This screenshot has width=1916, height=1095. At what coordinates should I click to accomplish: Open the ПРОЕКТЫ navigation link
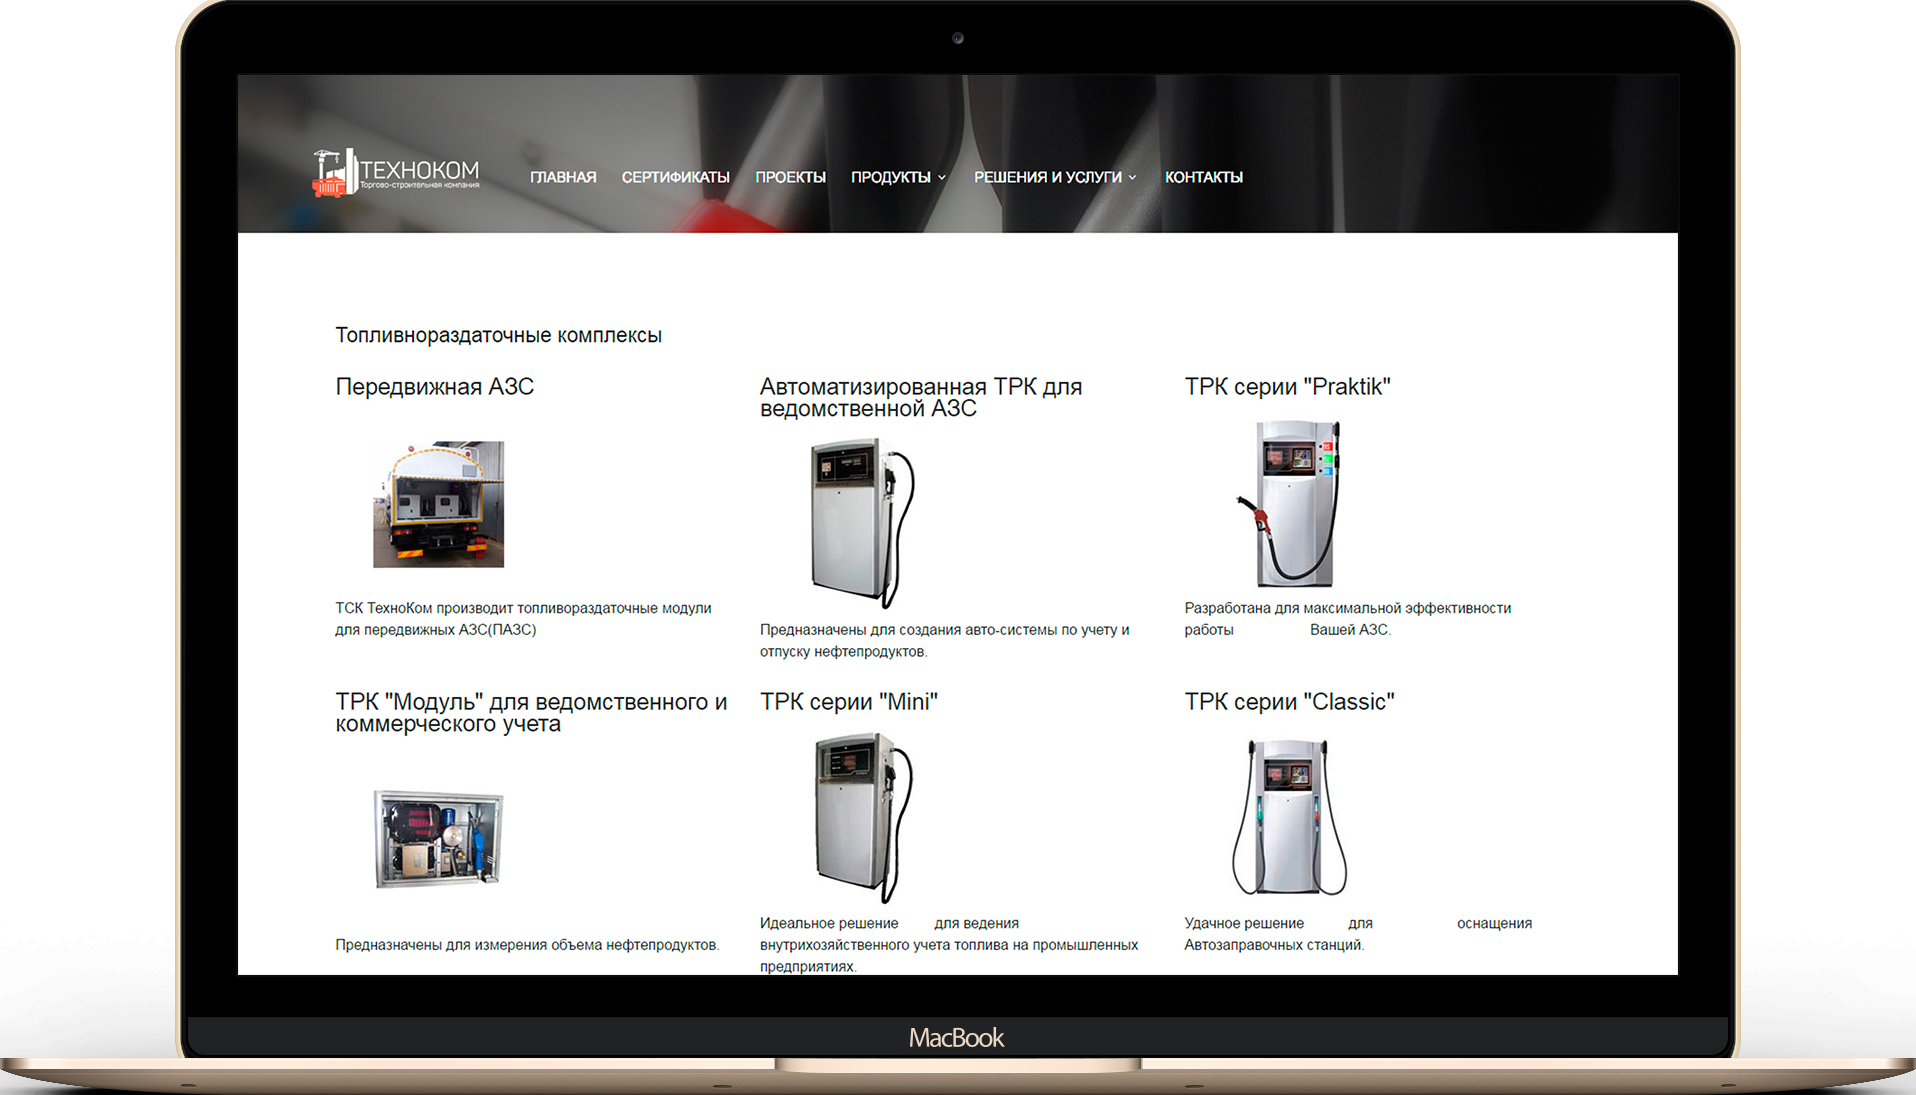click(790, 177)
